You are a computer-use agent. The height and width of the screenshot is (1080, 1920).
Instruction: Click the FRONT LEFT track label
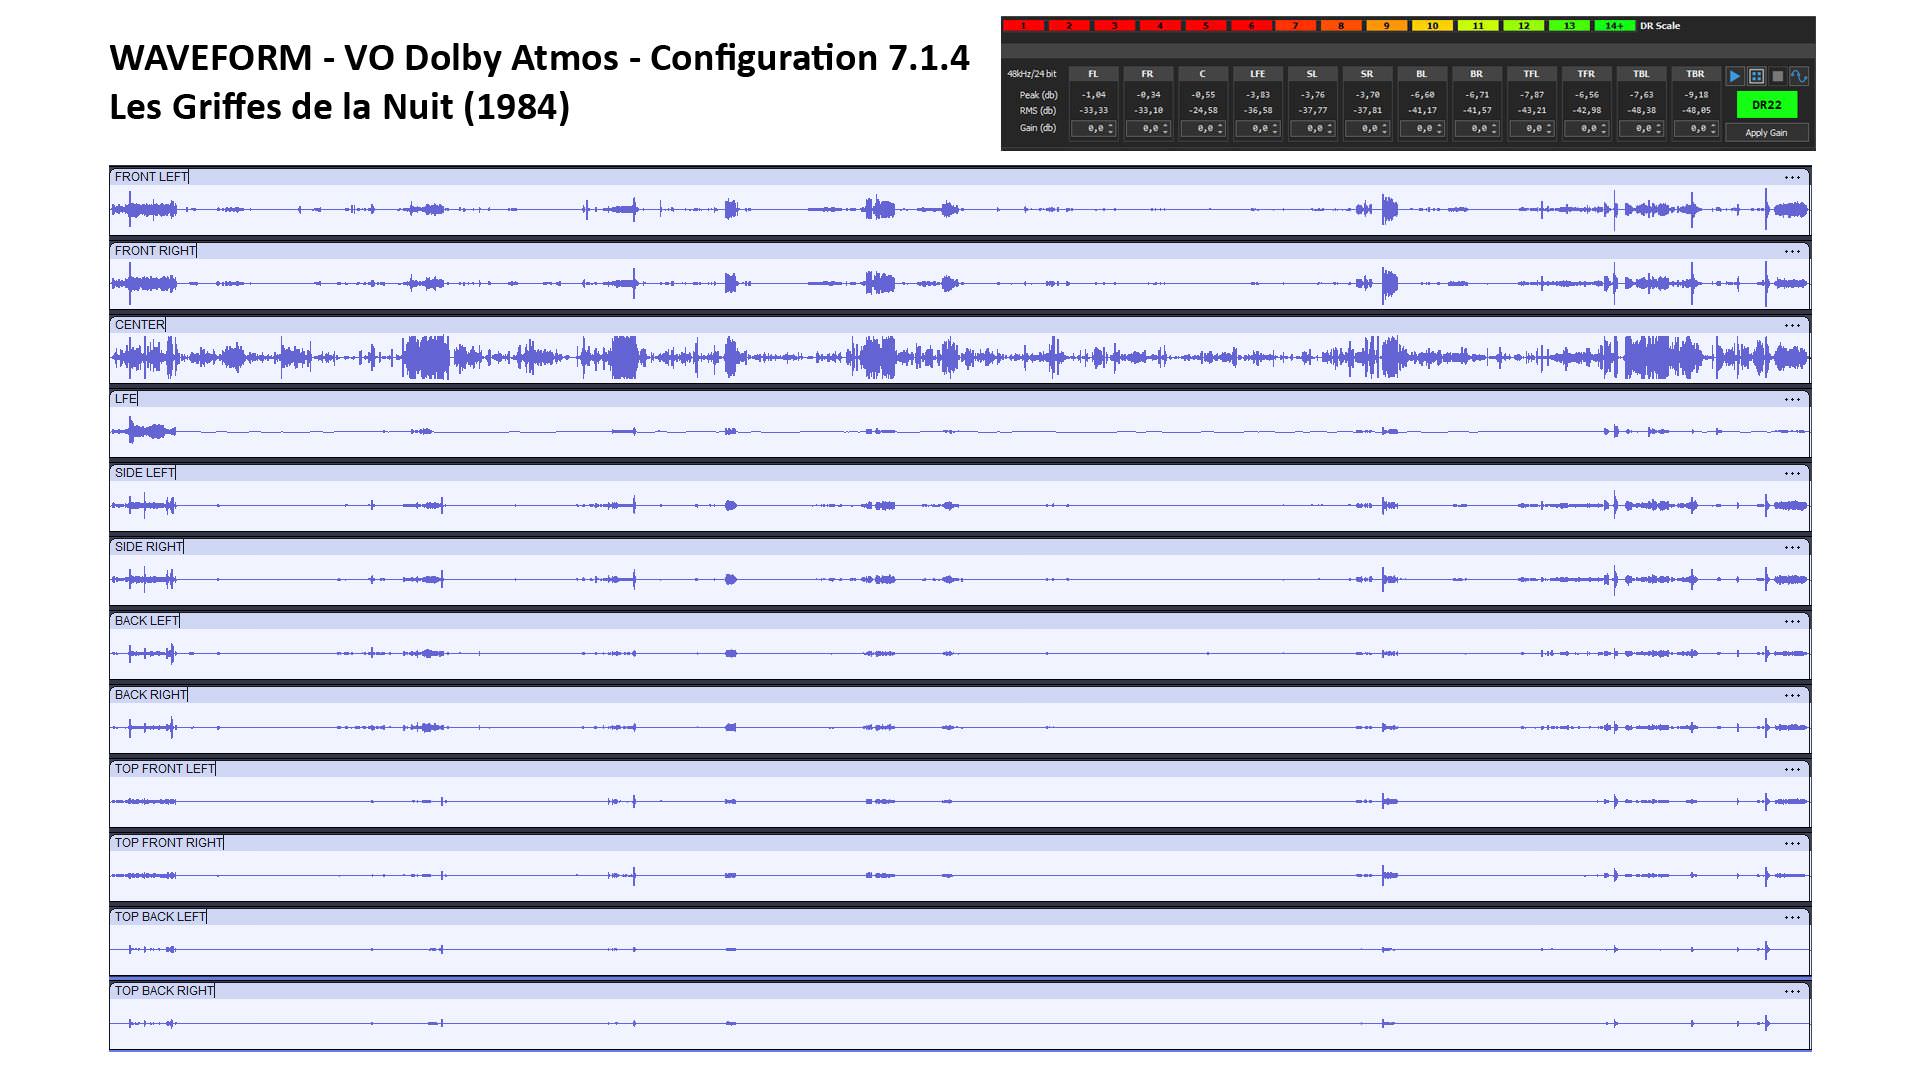tap(151, 177)
